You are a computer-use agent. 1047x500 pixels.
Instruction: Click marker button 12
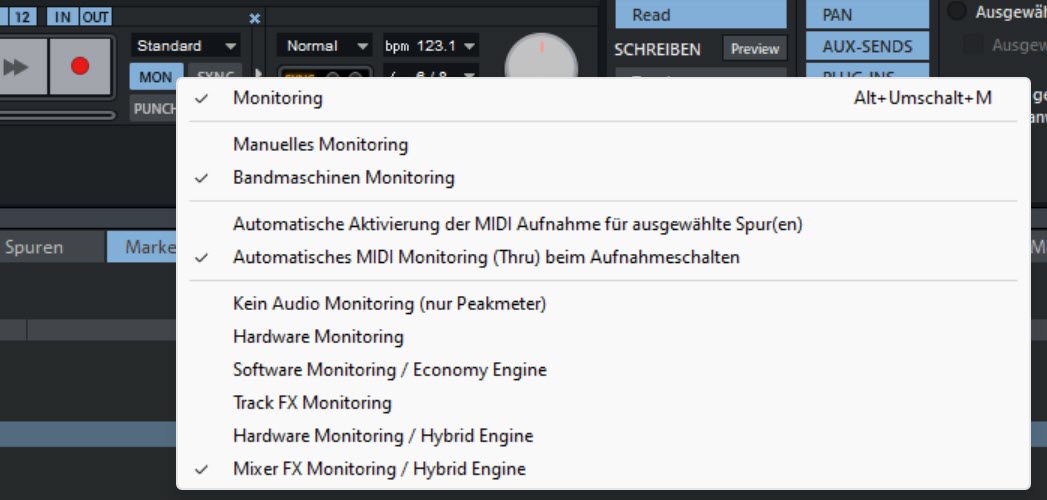[23, 17]
